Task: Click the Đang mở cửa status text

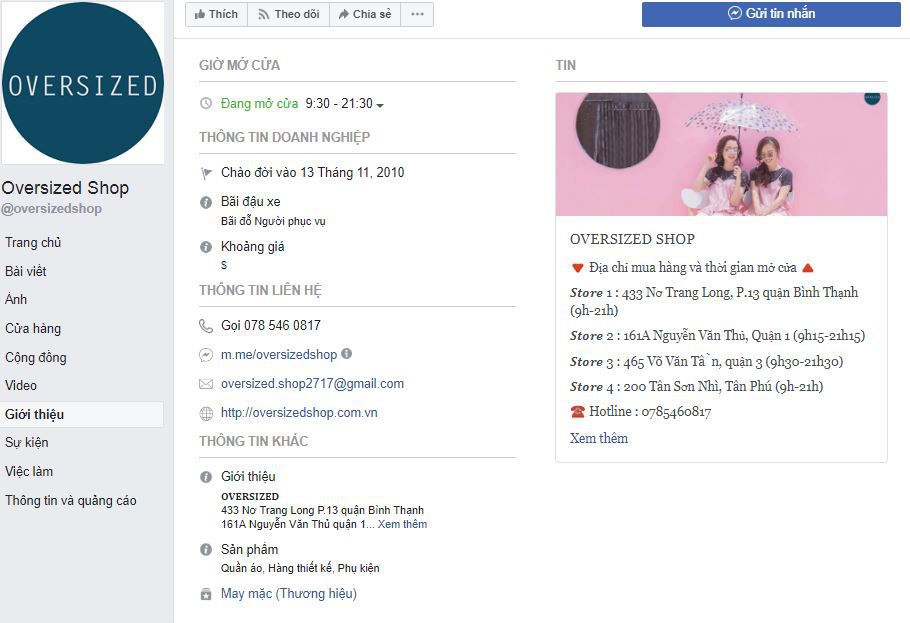Action: point(259,103)
